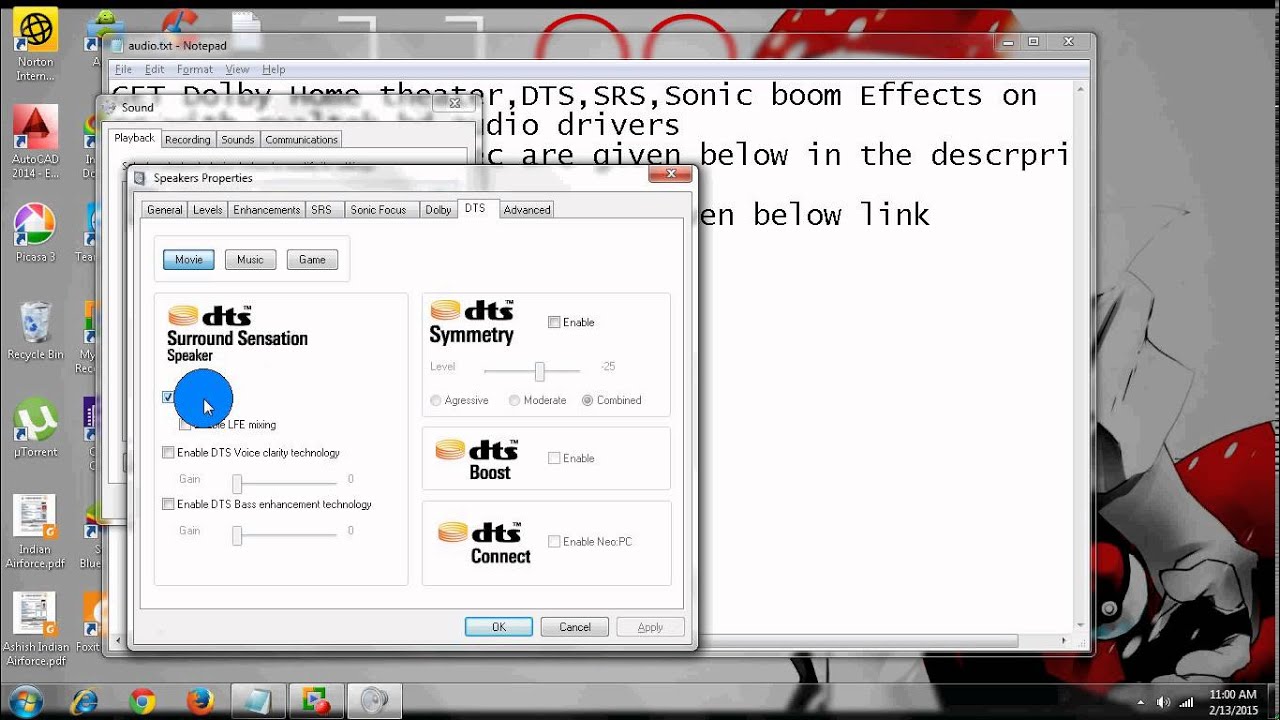Select the Agressive radio option

click(x=436, y=400)
